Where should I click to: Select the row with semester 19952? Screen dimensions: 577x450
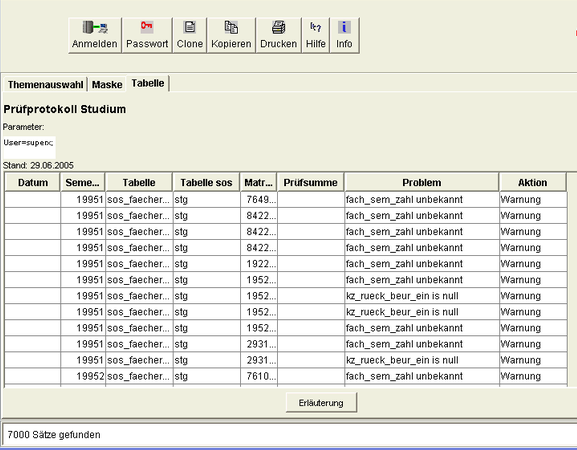coord(286,376)
